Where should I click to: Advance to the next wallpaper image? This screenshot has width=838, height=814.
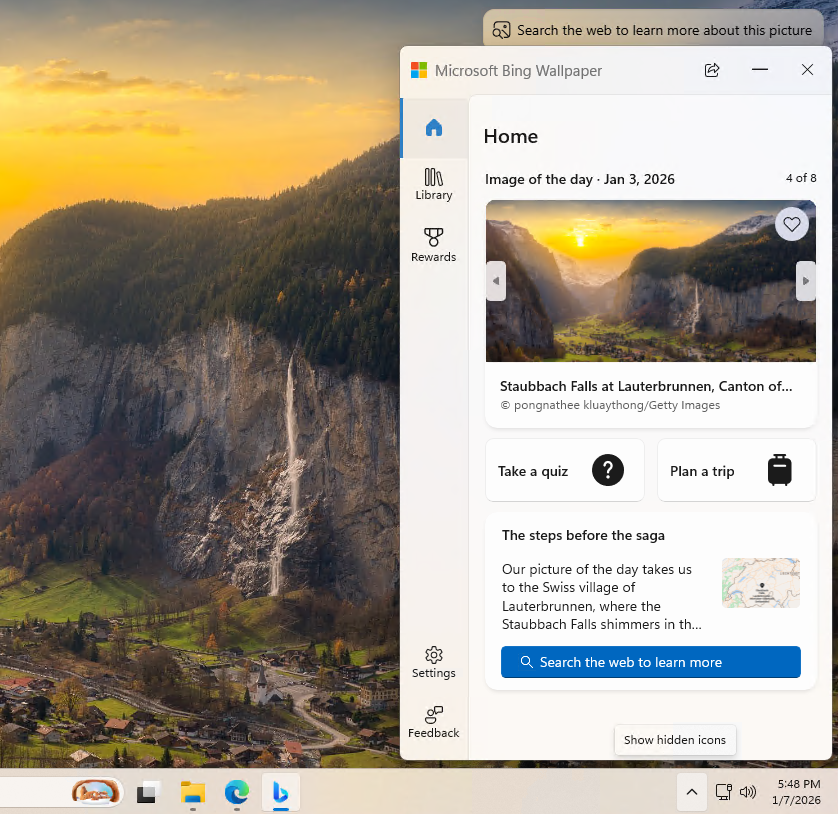pyautogui.click(x=806, y=281)
